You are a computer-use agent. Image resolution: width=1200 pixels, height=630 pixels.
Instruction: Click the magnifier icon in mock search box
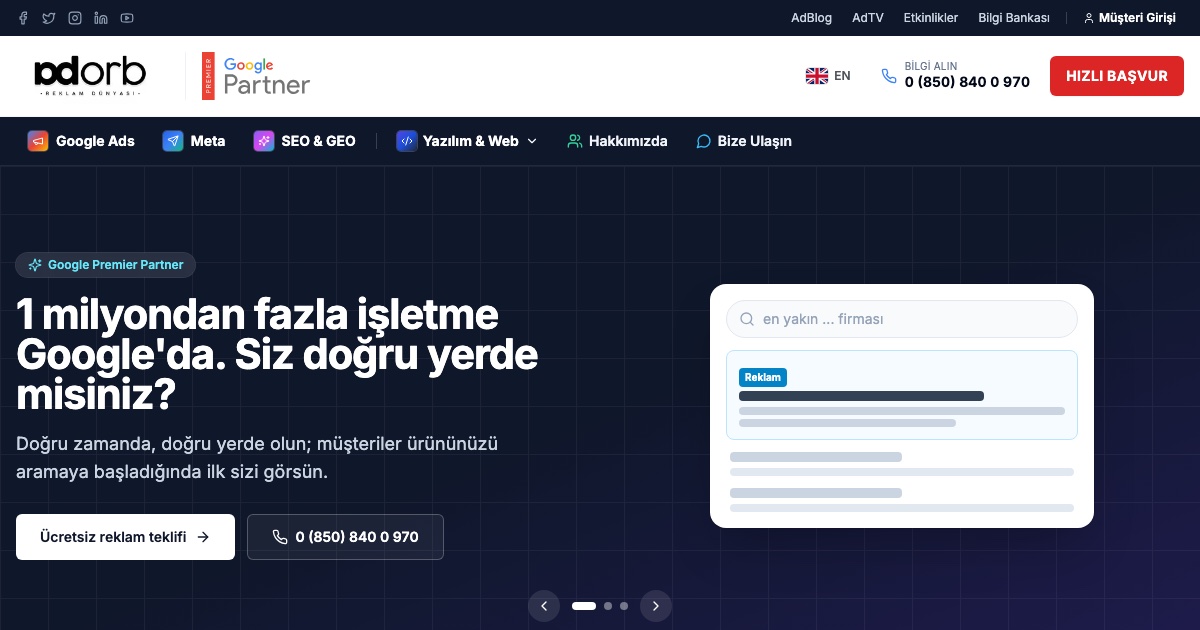click(747, 319)
